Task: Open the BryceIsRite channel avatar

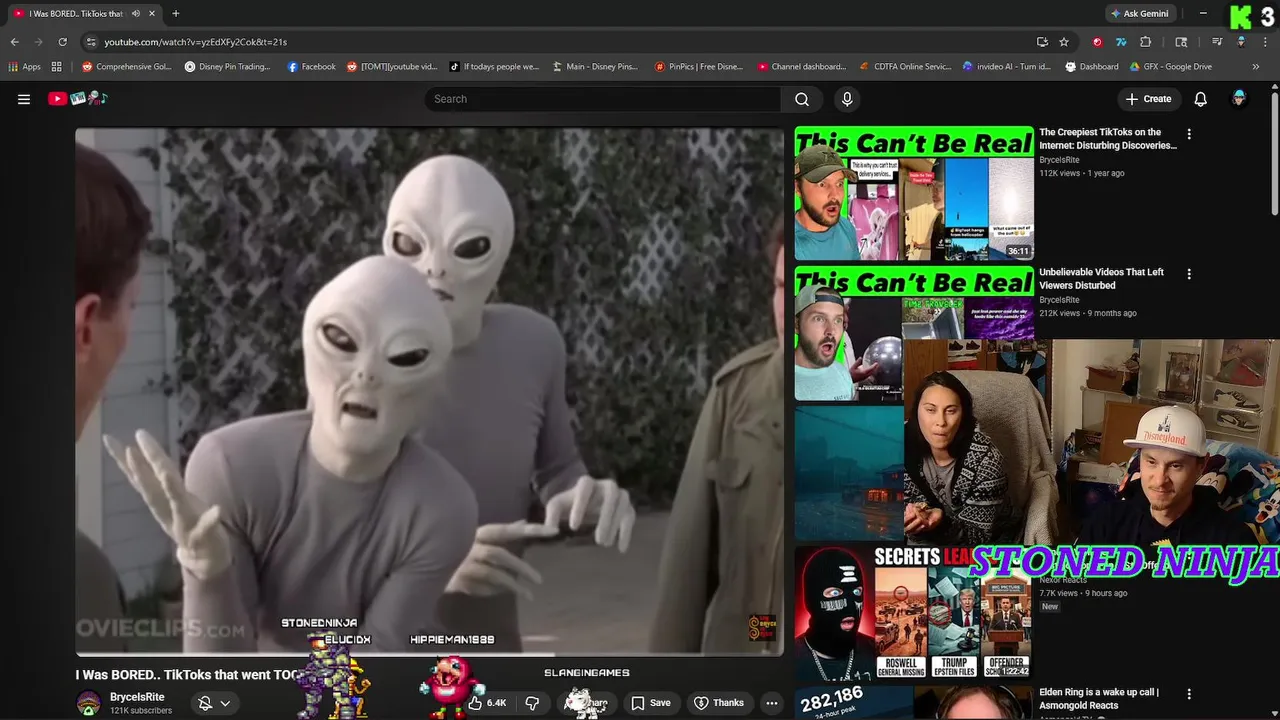Action: tap(89, 703)
